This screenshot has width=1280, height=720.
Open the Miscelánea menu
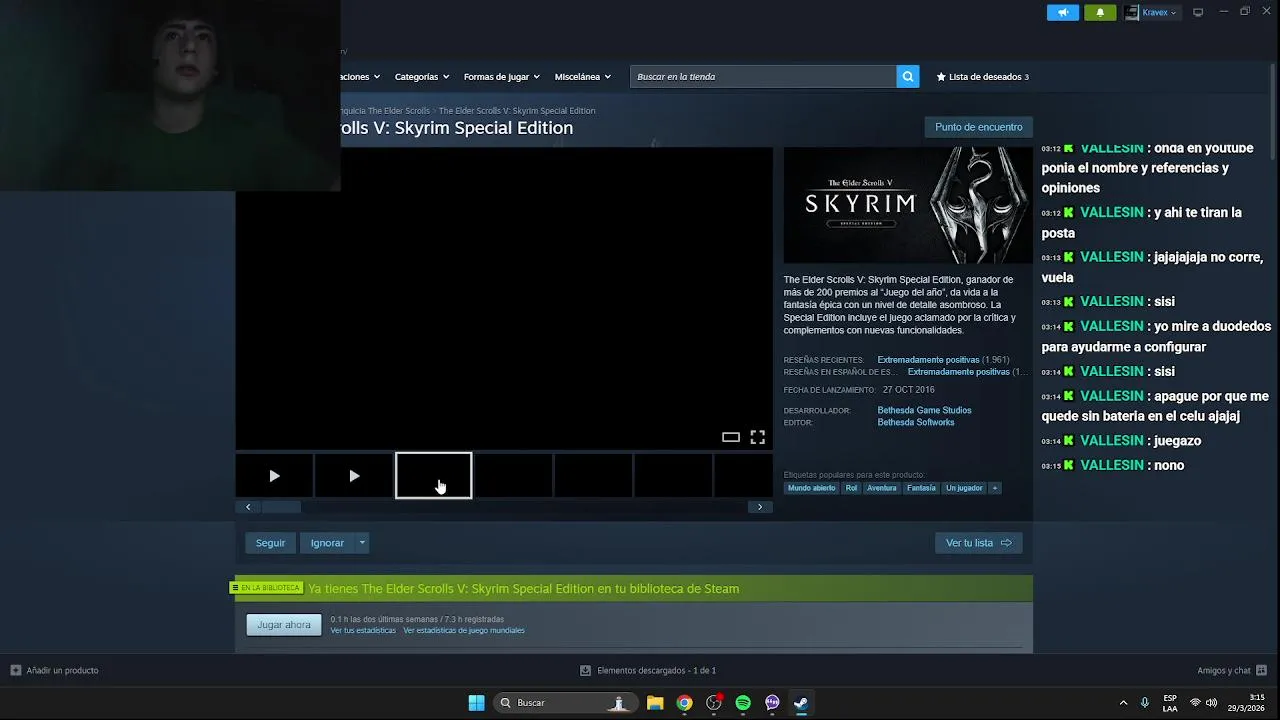tap(582, 76)
